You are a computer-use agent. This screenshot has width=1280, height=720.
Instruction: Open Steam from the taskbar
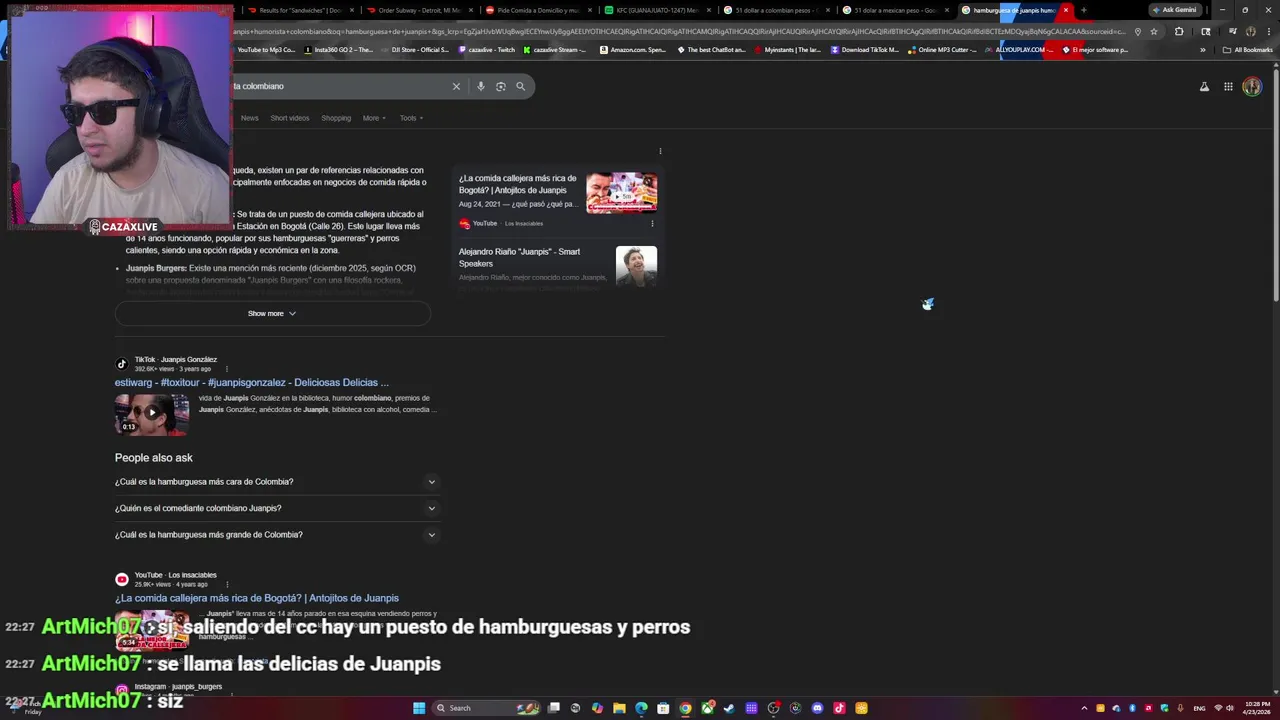point(729,708)
